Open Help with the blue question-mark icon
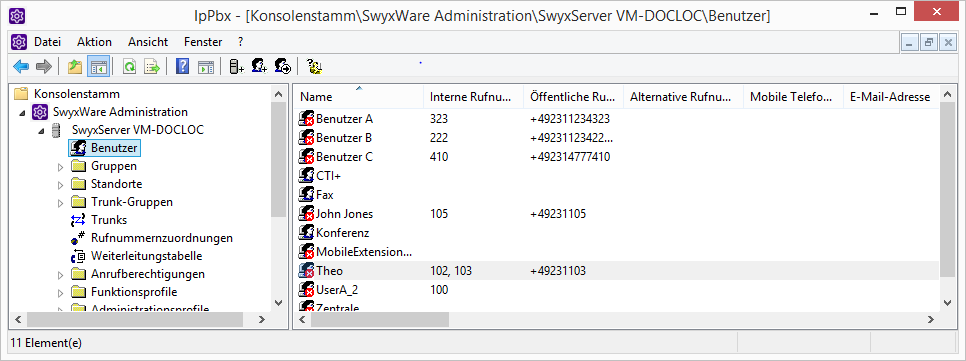 click(x=182, y=67)
